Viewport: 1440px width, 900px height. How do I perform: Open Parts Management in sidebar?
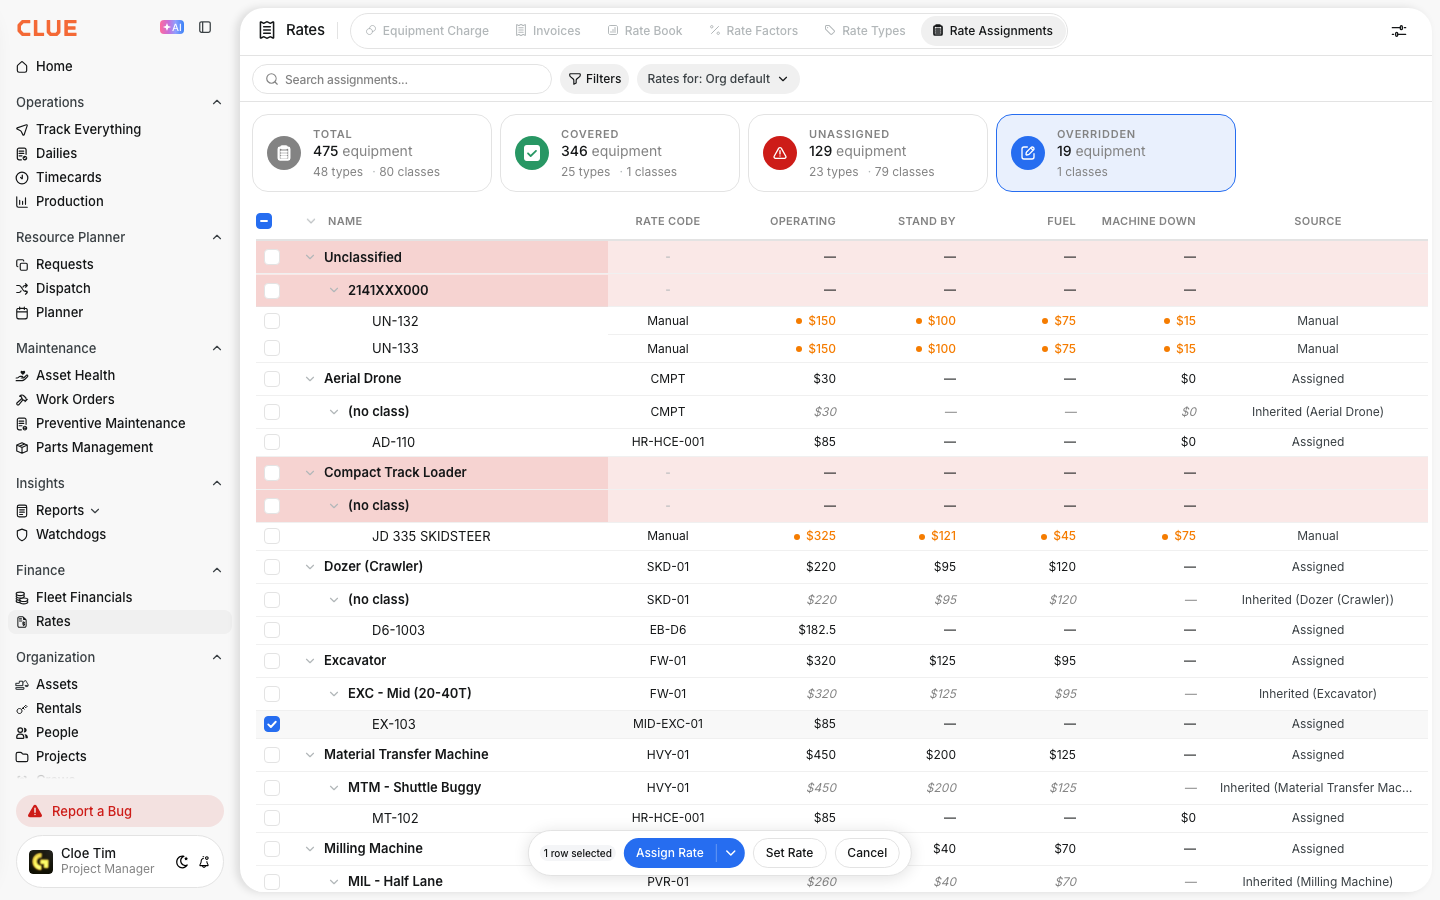(95, 447)
